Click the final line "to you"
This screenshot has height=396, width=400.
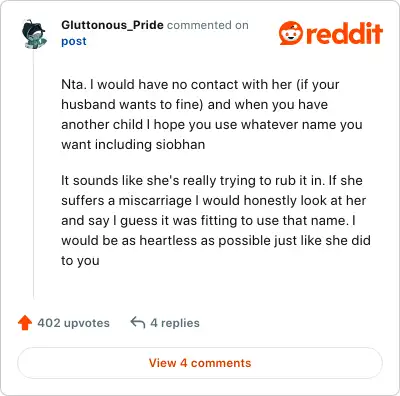coord(80,261)
